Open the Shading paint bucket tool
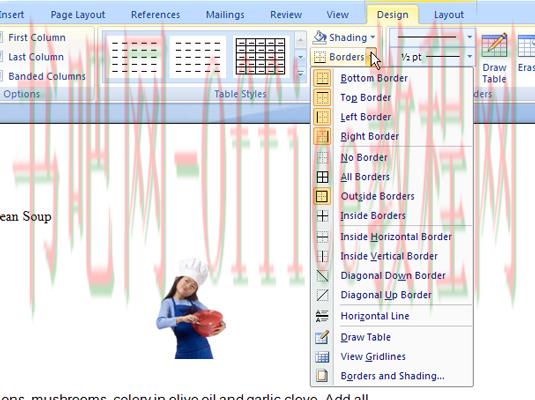535x400 pixels. coord(320,38)
